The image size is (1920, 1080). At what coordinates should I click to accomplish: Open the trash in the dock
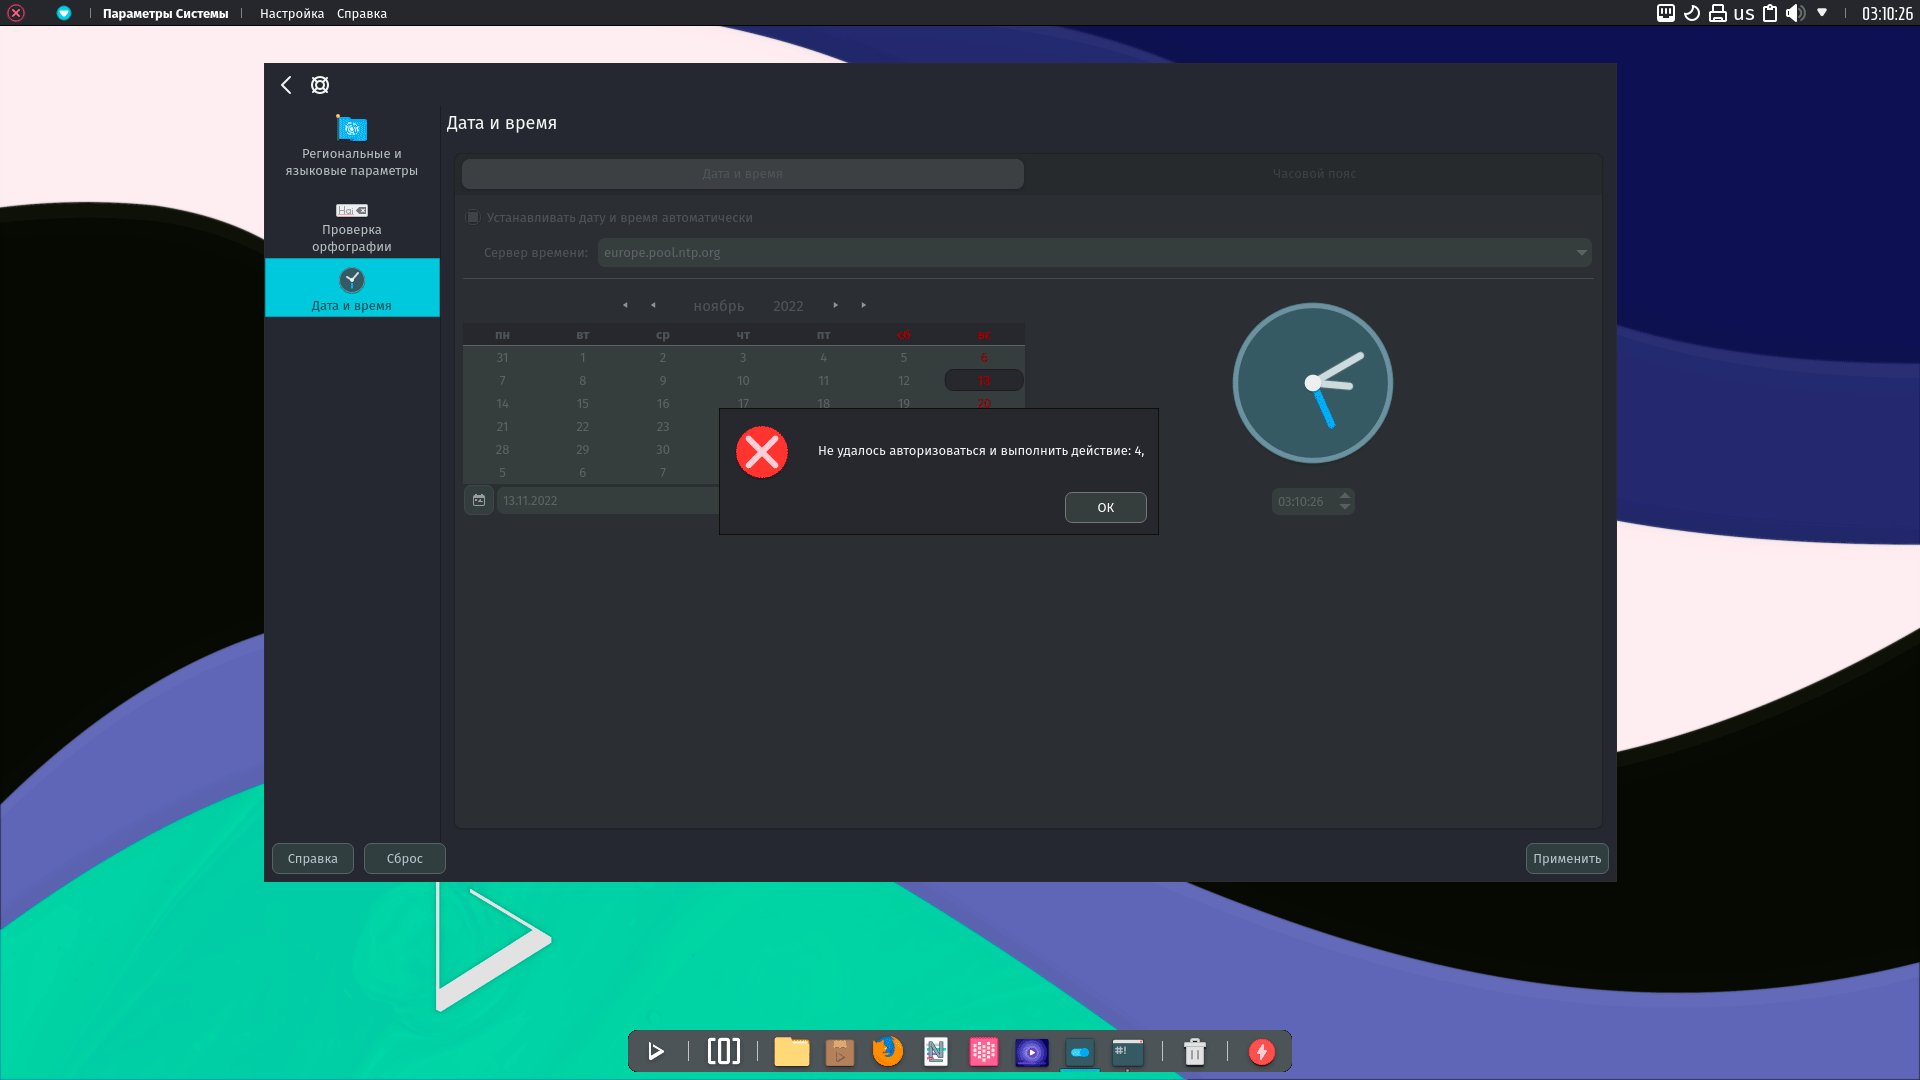1194,1051
